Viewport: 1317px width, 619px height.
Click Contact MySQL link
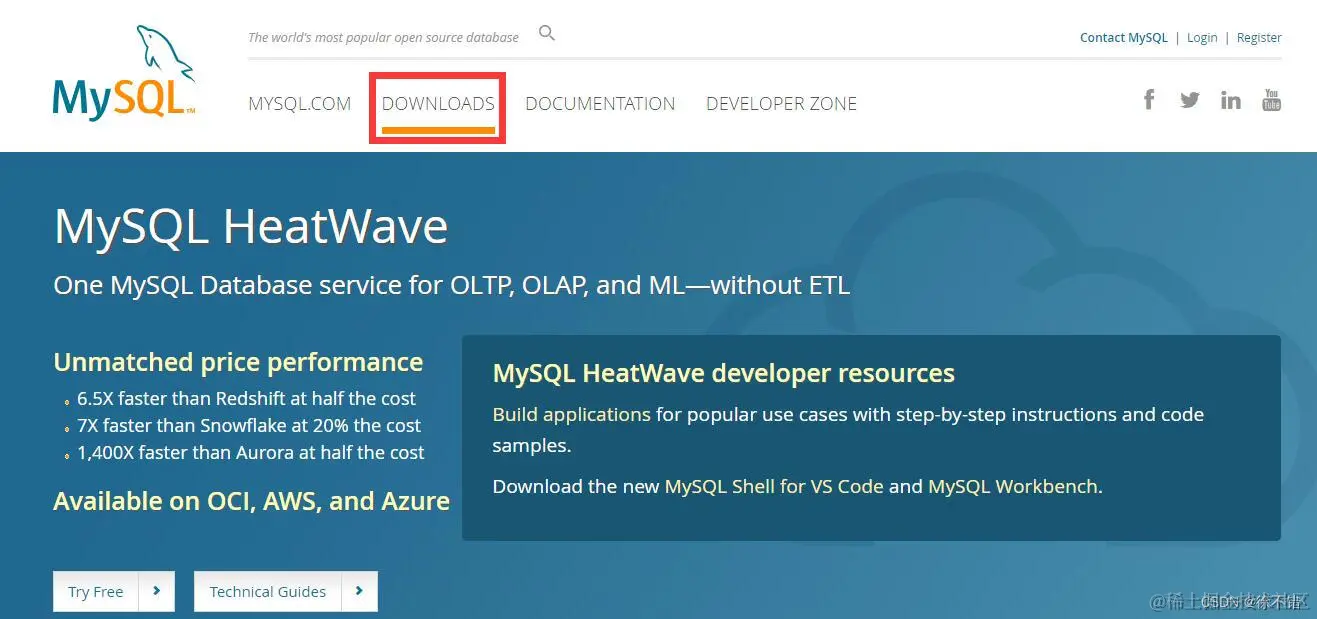(1124, 38)
